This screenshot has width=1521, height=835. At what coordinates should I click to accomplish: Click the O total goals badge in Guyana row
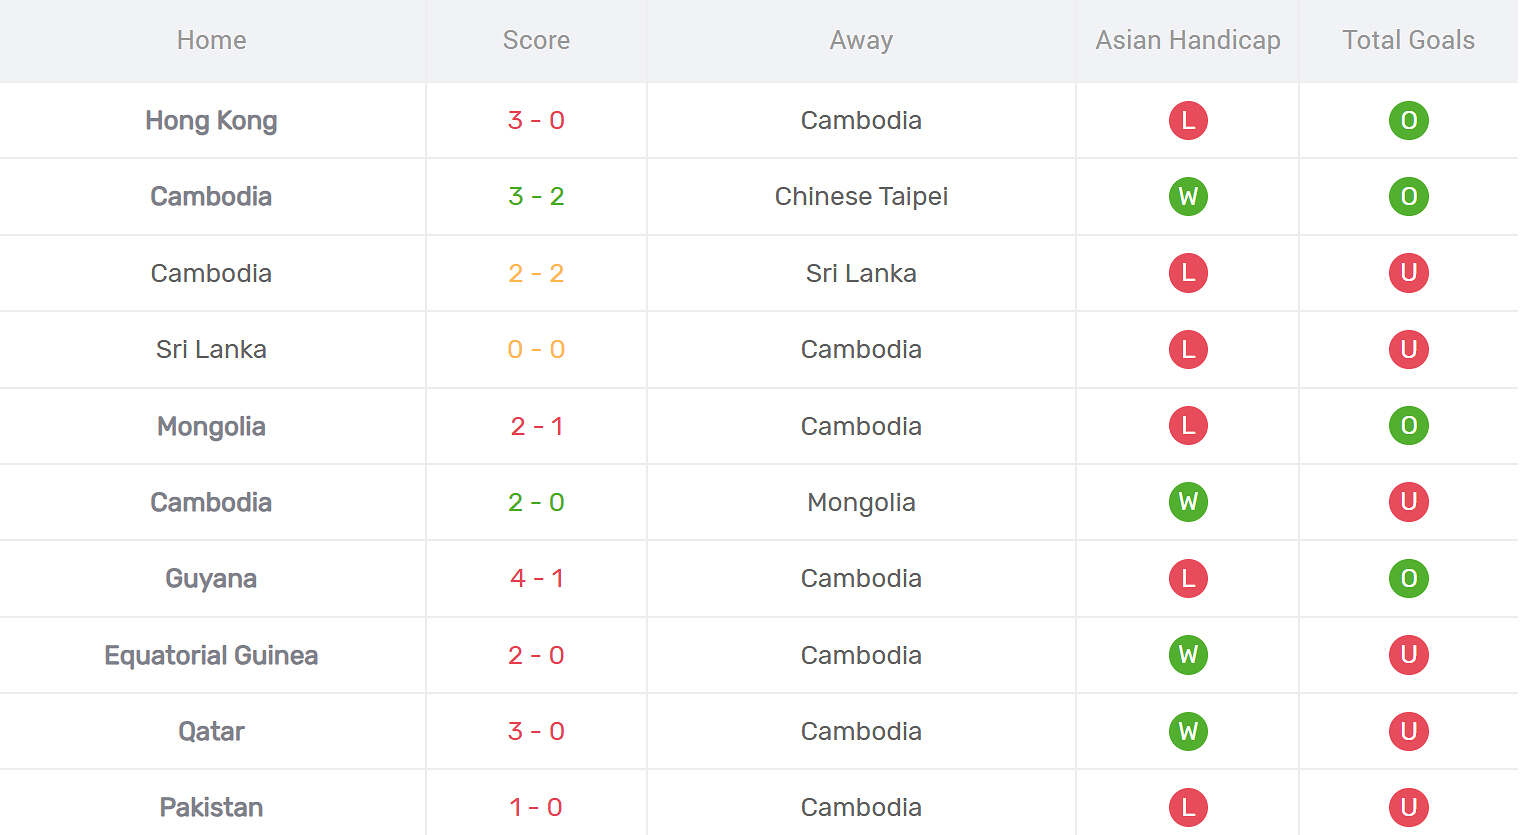coord(1408,578)
